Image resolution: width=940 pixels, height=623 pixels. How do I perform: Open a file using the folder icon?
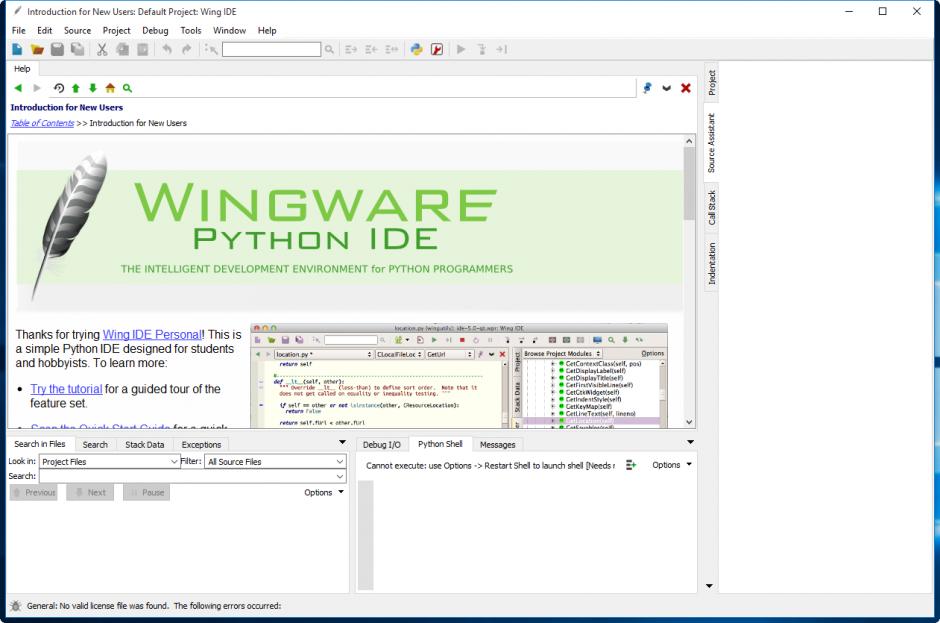tap(37, 49)
